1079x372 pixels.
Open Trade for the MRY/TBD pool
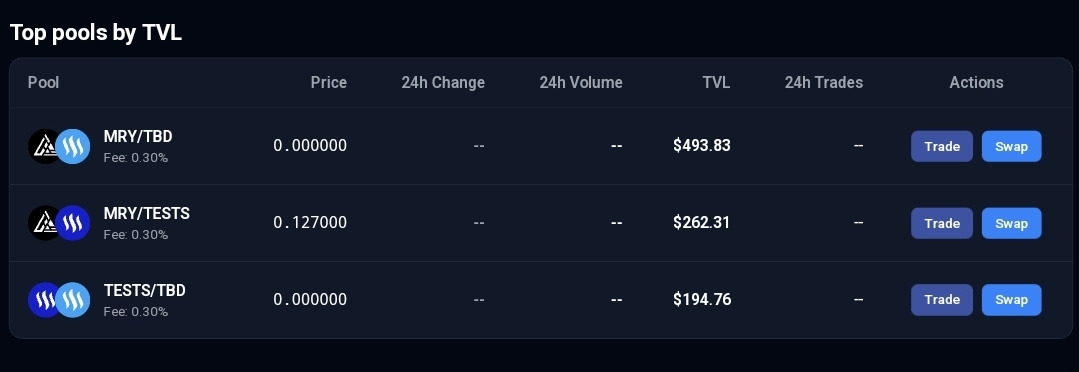point(942,146)
